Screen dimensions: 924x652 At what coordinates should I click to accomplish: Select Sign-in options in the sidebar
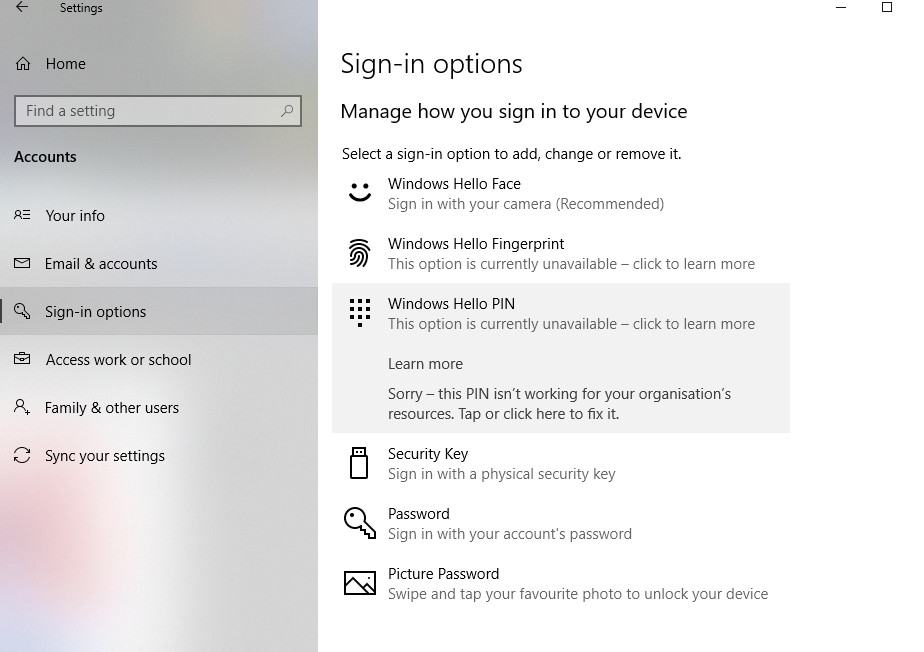click(159, 311)
